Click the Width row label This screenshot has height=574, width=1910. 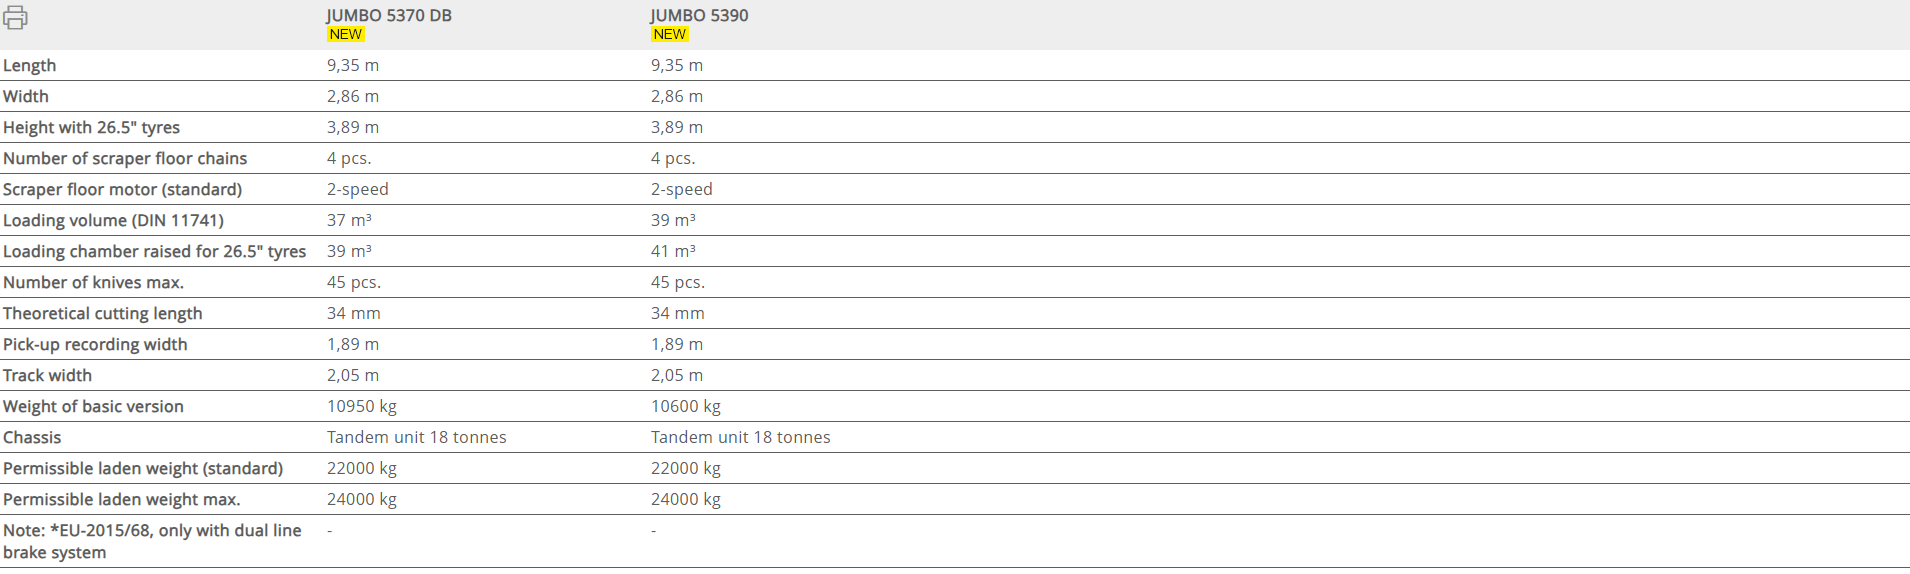26,96
